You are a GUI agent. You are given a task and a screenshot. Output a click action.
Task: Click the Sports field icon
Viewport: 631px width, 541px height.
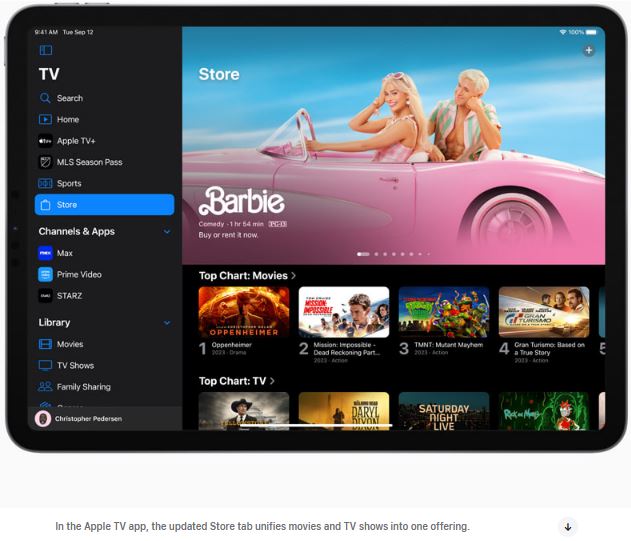click(x=45, y=184)
